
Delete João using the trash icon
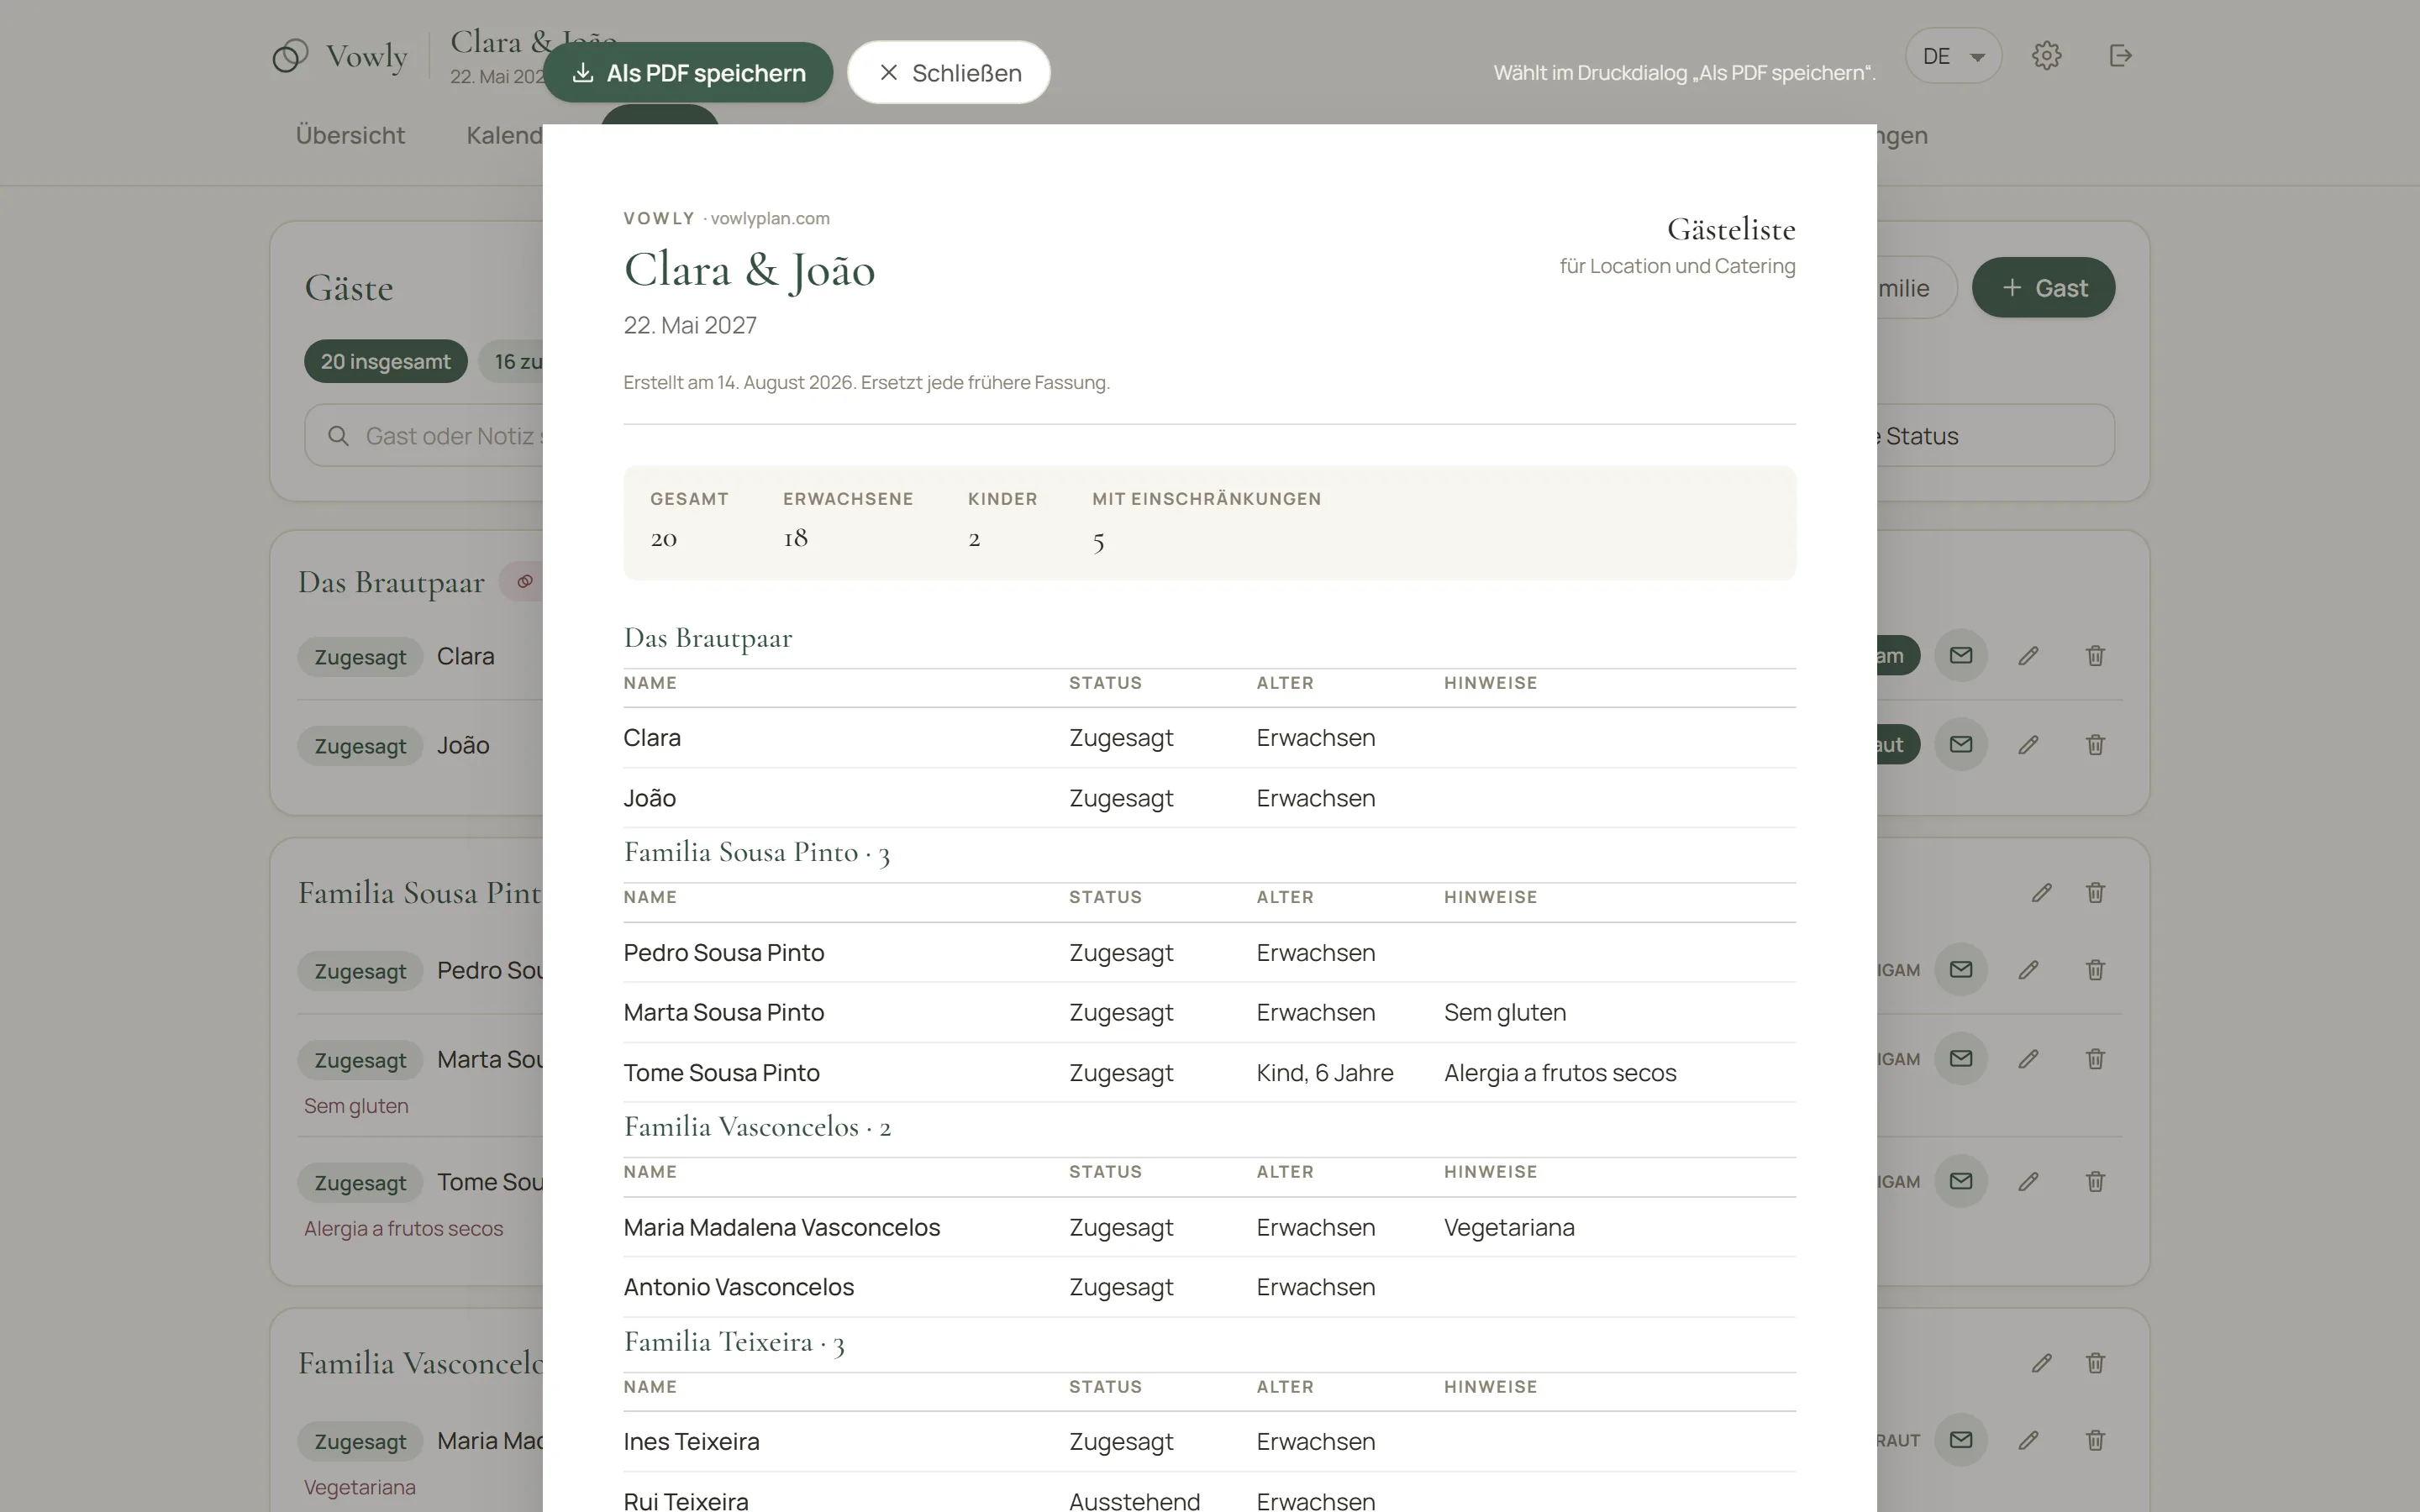(x=2095, y=745)
